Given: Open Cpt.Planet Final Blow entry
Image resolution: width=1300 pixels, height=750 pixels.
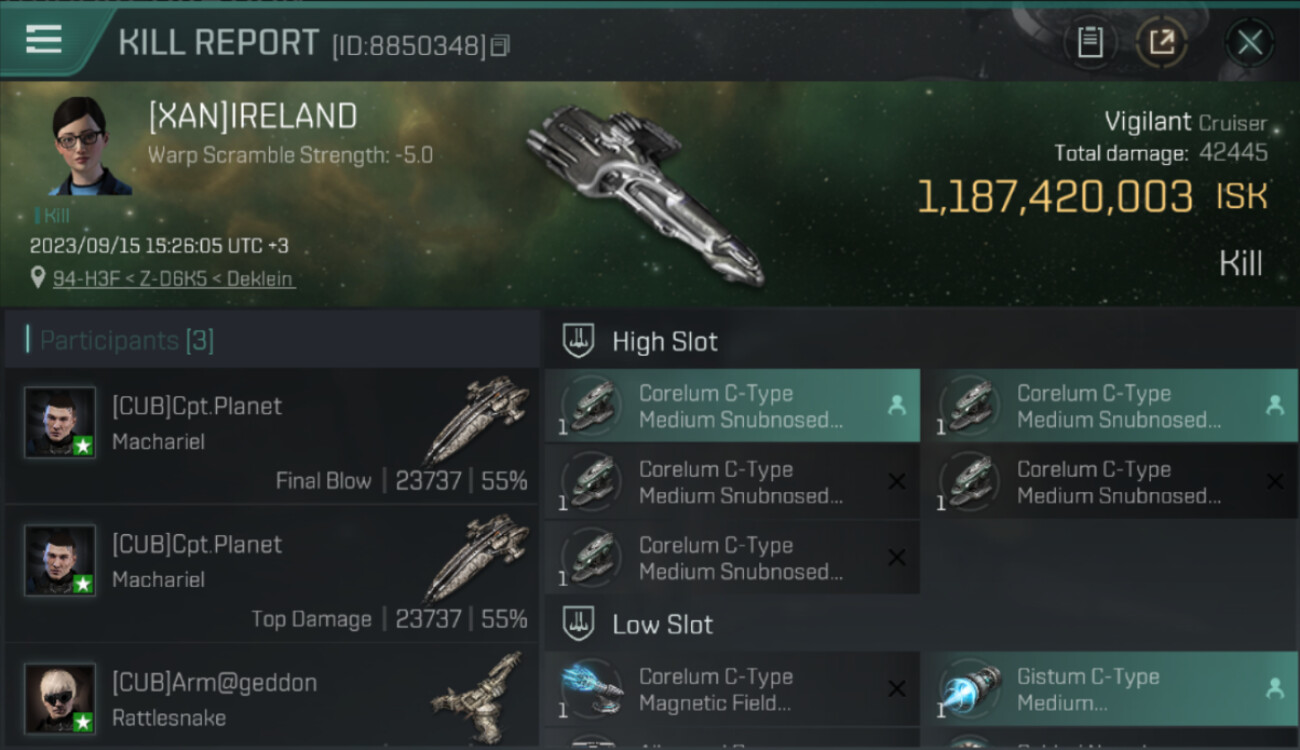Looking at the screenshot, I should pyautogui.click(x=272, y=437).
